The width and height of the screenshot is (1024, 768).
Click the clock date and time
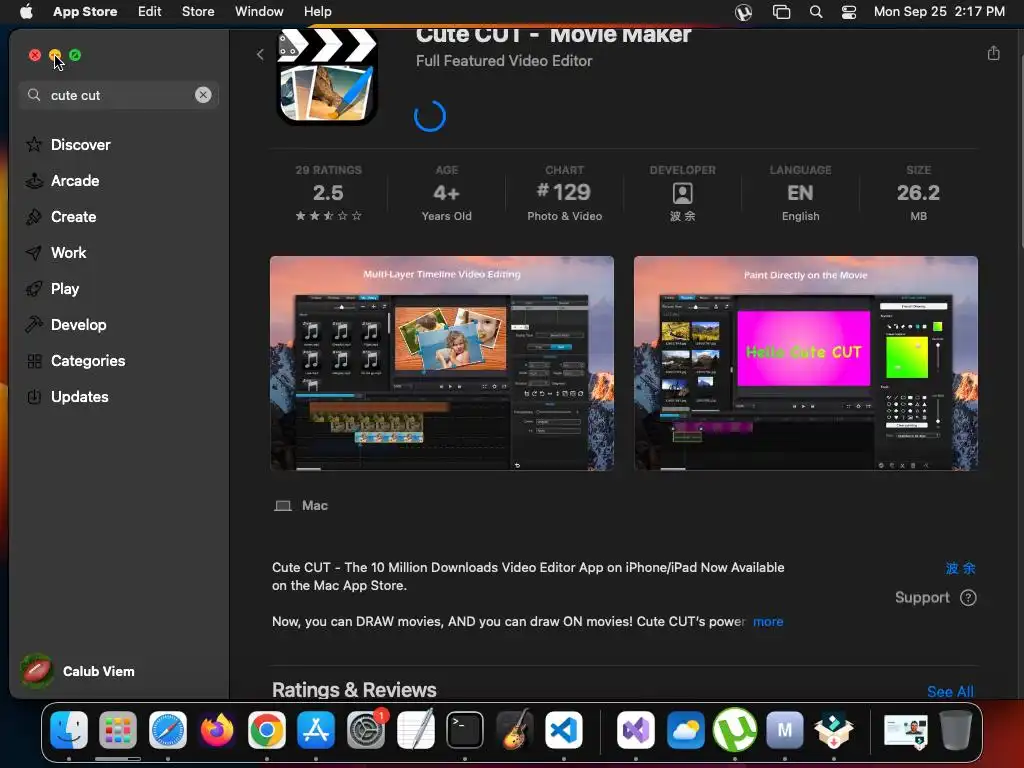click(939, 11)
